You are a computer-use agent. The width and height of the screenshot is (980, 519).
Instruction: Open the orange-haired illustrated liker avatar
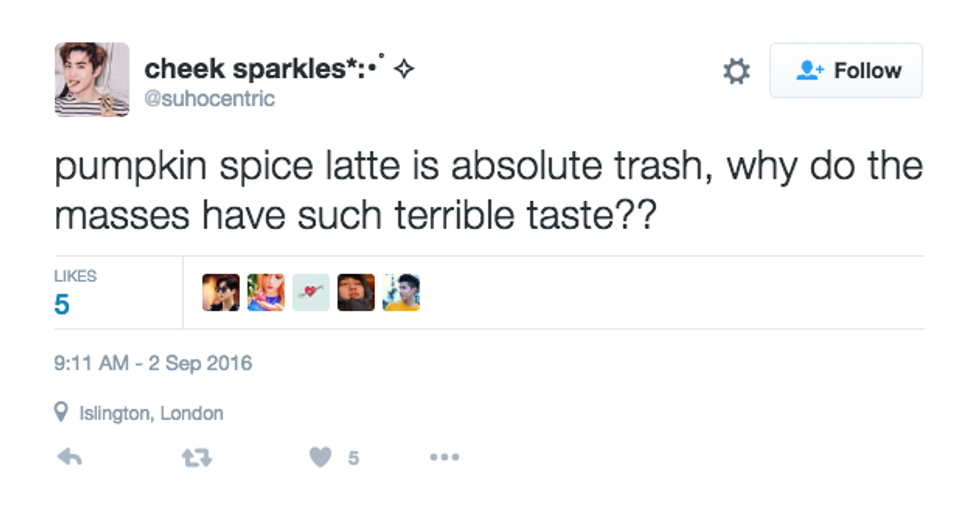click(266, 292)
